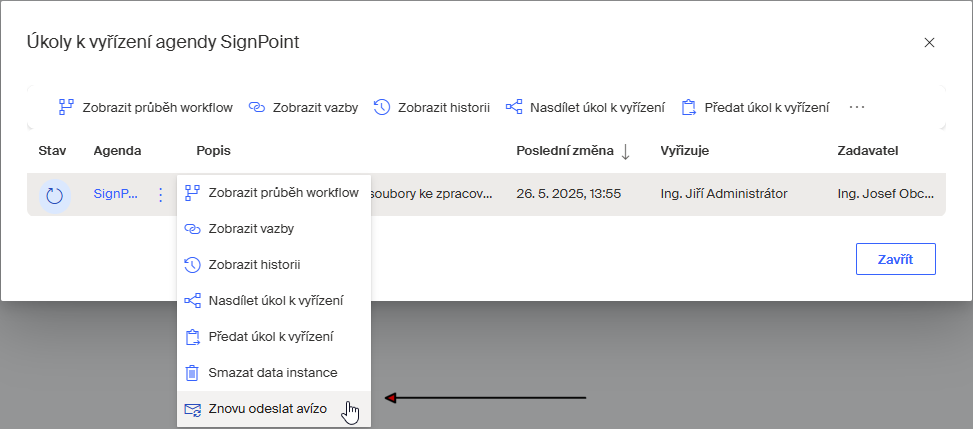Toggle the row's vertical three-dots menu
The width and height of the screenshot is (973, 429).
click(x=160, y=195)
